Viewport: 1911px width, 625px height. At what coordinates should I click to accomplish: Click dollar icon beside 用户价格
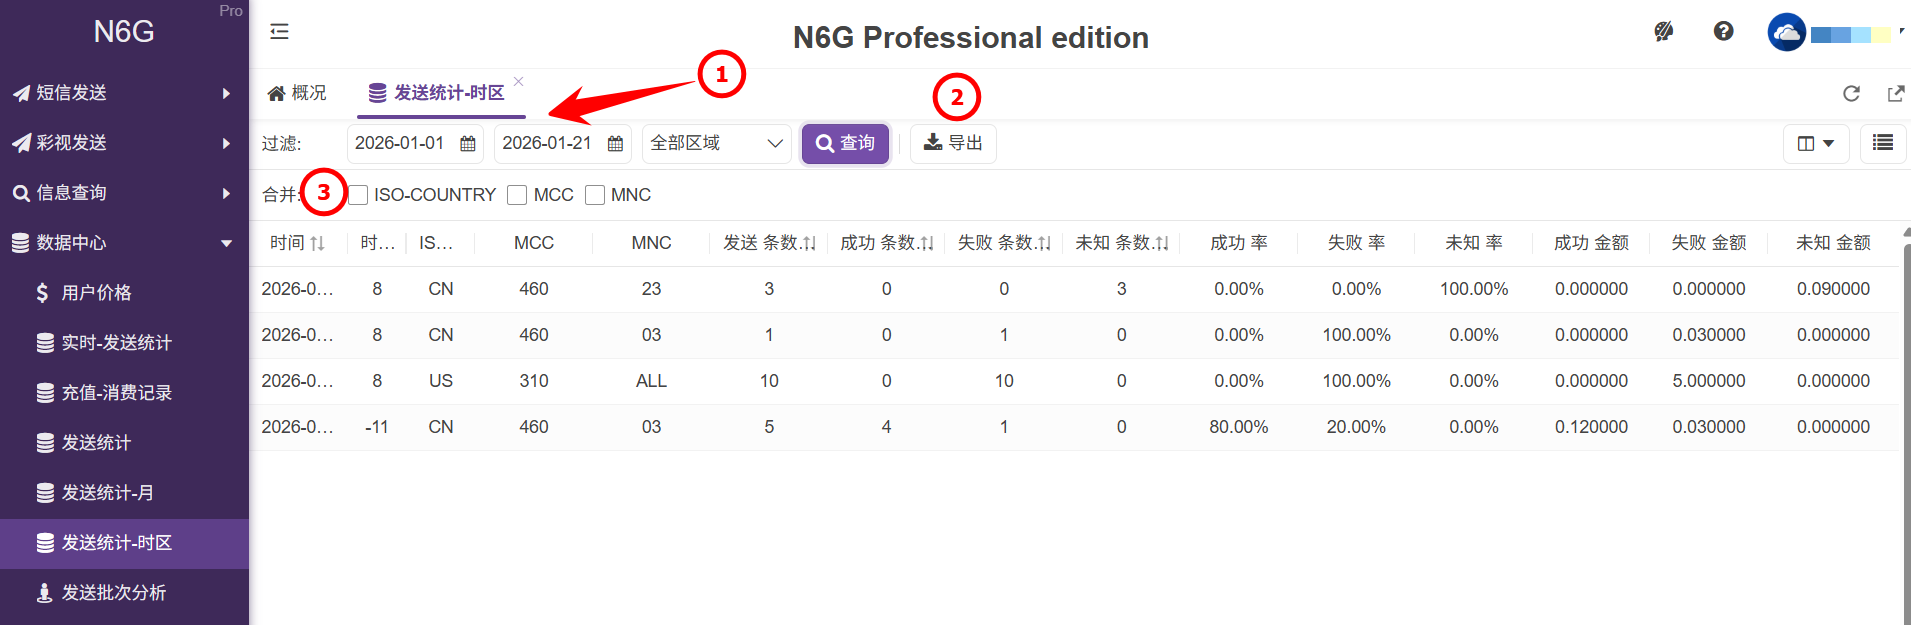coord(42,293)
